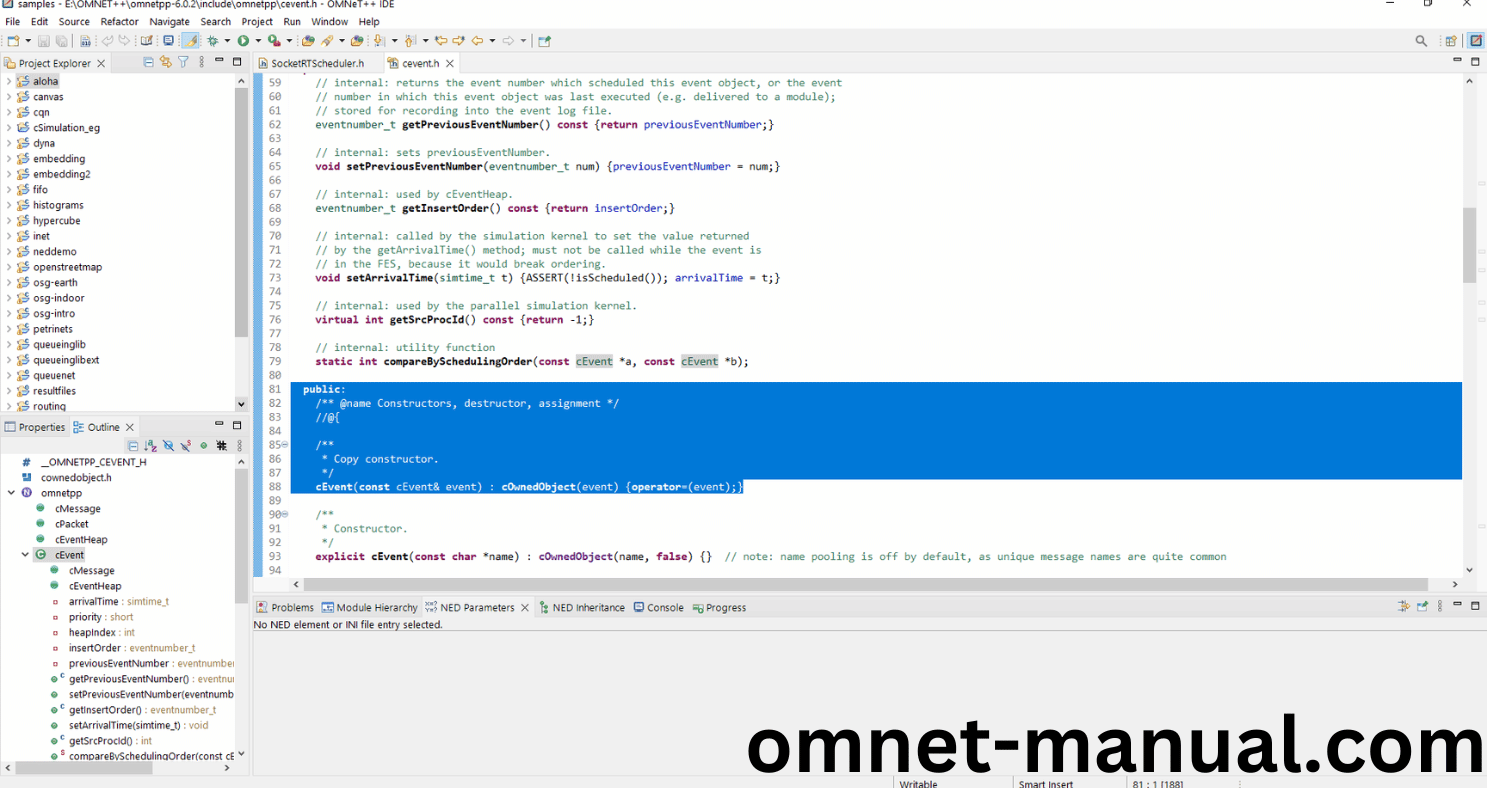Image resolution: width=1487 pixels, height=788 pixels.
Task: Select the routing project in Project Explorer
Action: pyautogui.click(x=49, y=406)
